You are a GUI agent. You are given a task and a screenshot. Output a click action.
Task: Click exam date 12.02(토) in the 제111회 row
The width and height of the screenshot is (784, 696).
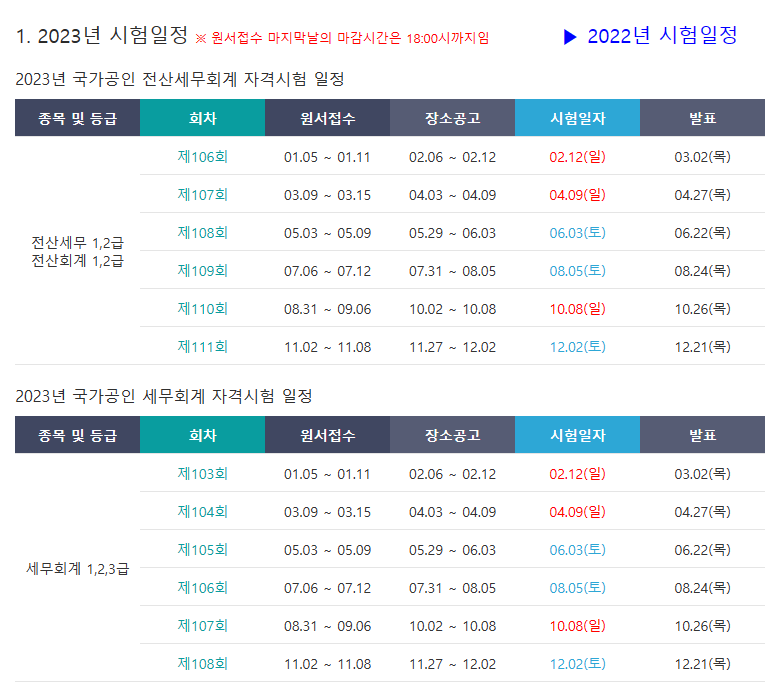point(578,347)
